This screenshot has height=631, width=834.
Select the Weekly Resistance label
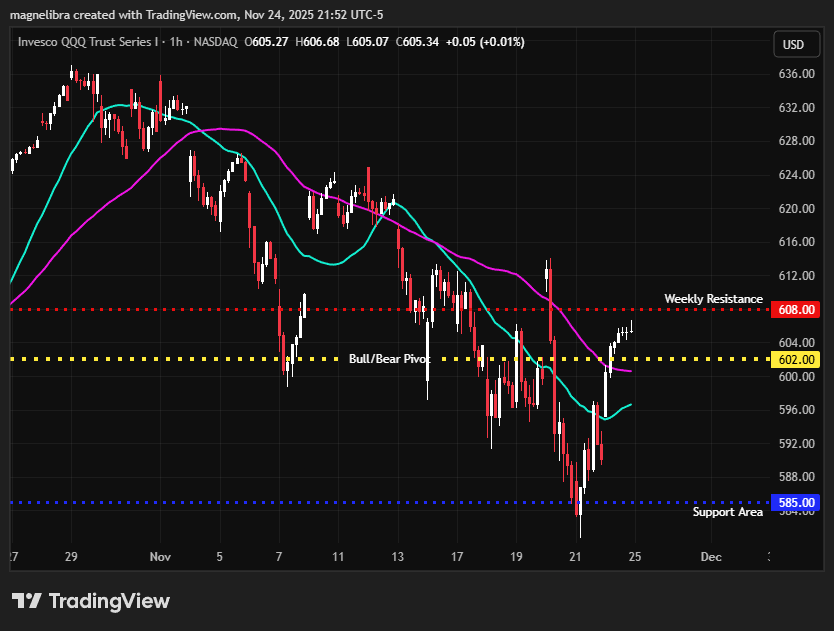713,299
